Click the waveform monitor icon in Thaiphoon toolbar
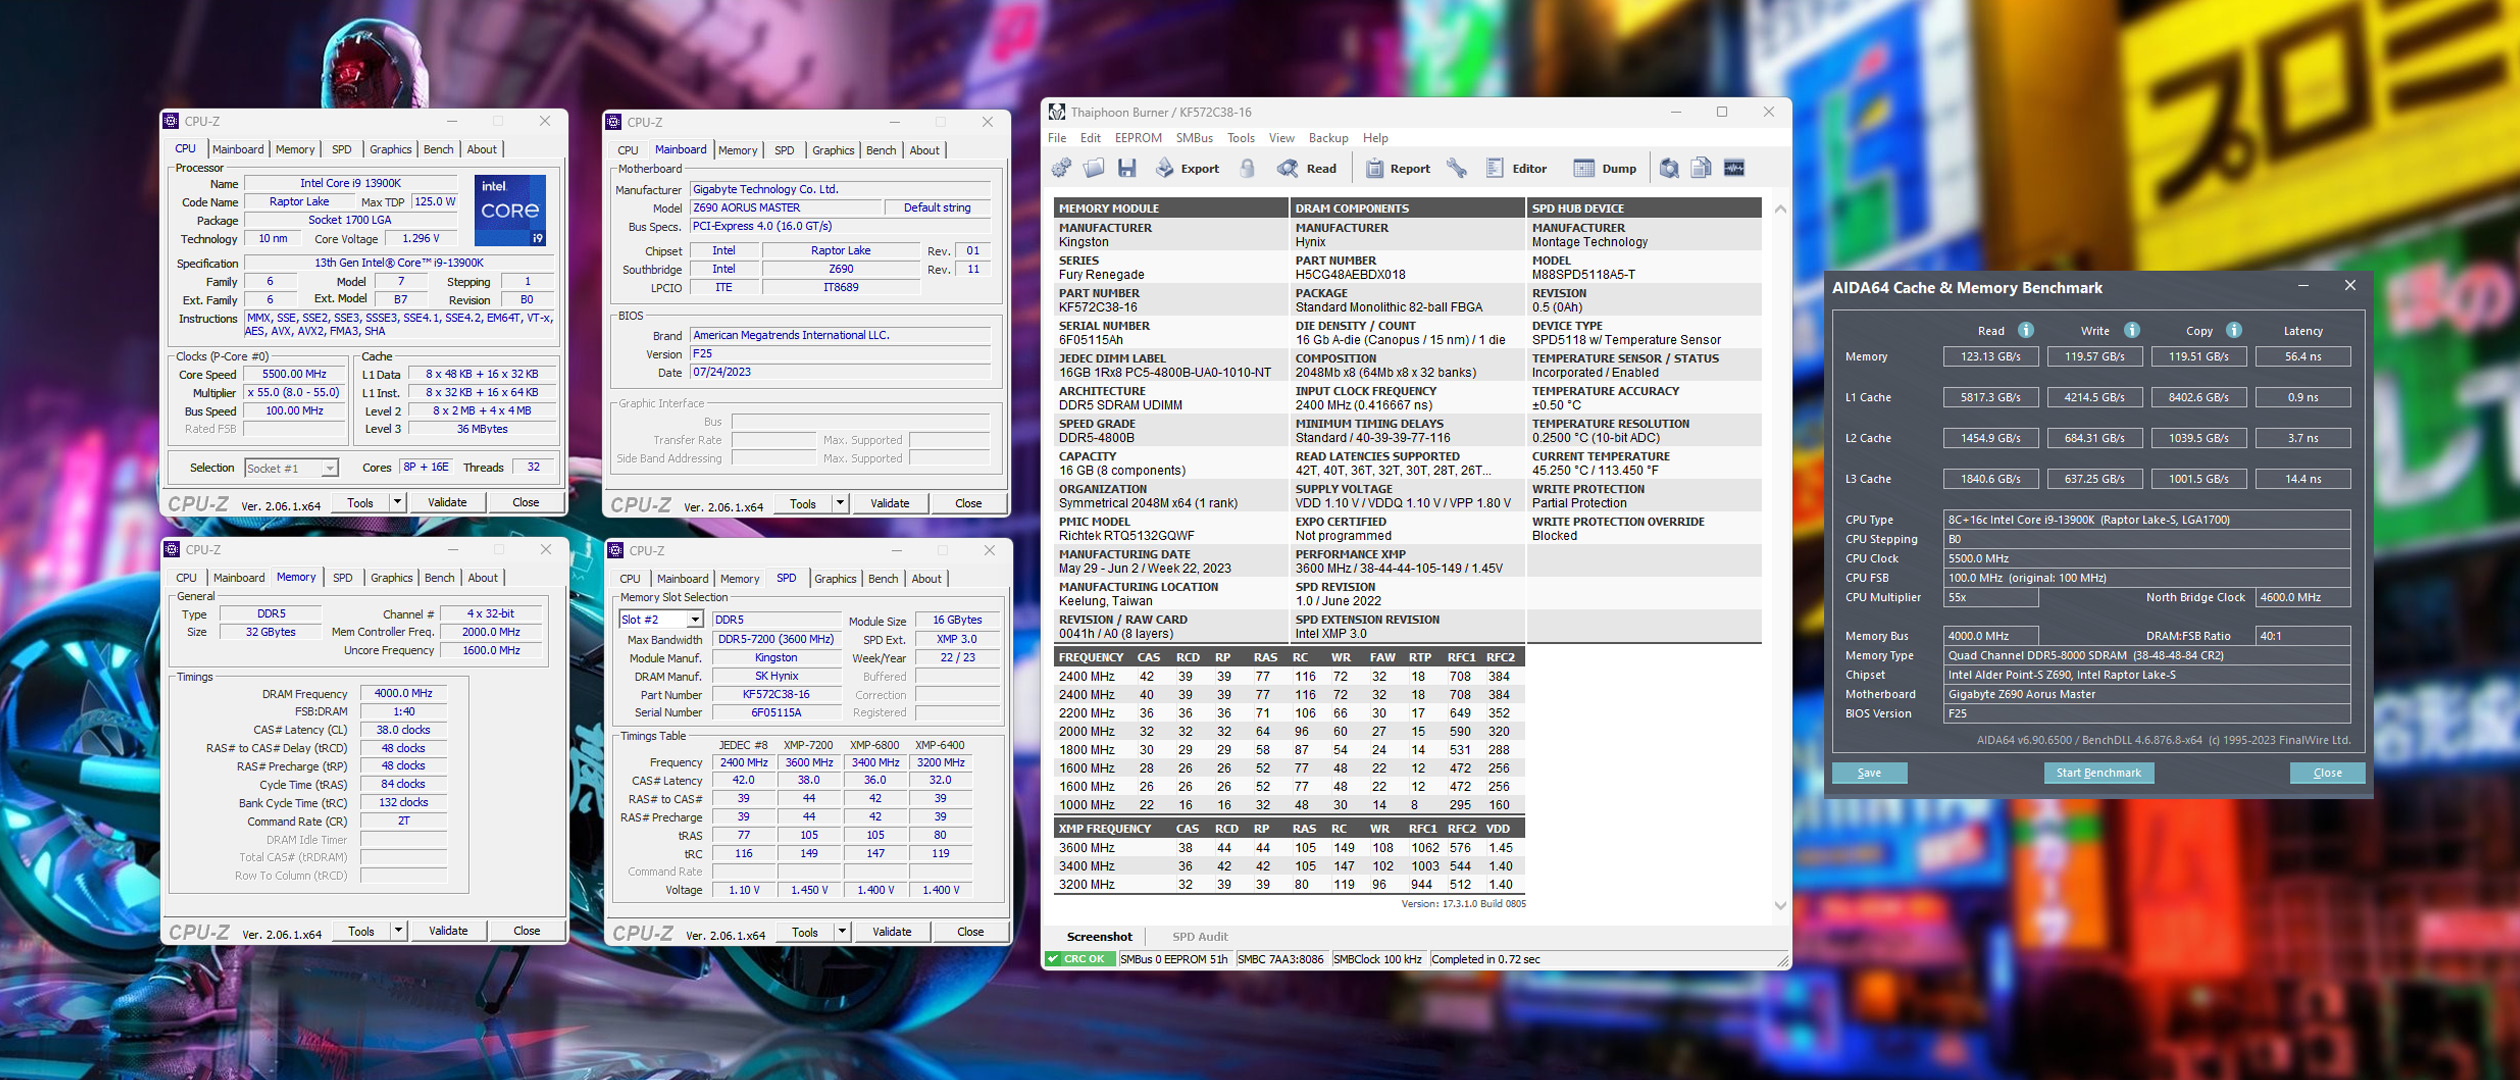 [x=1734, y=168]
